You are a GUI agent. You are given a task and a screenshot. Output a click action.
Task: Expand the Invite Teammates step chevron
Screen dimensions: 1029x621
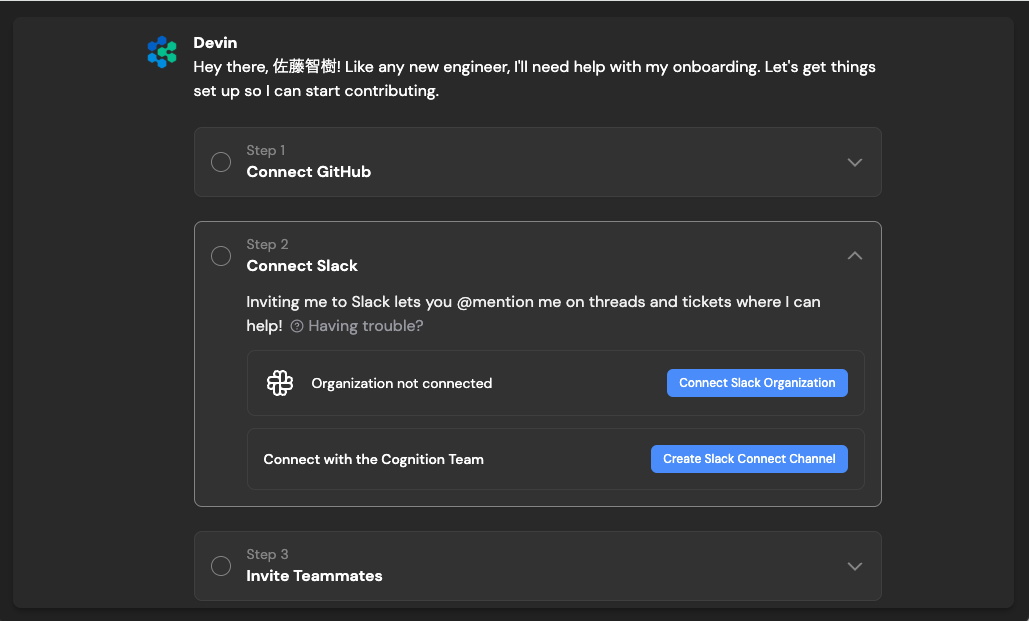pos(854,566)
